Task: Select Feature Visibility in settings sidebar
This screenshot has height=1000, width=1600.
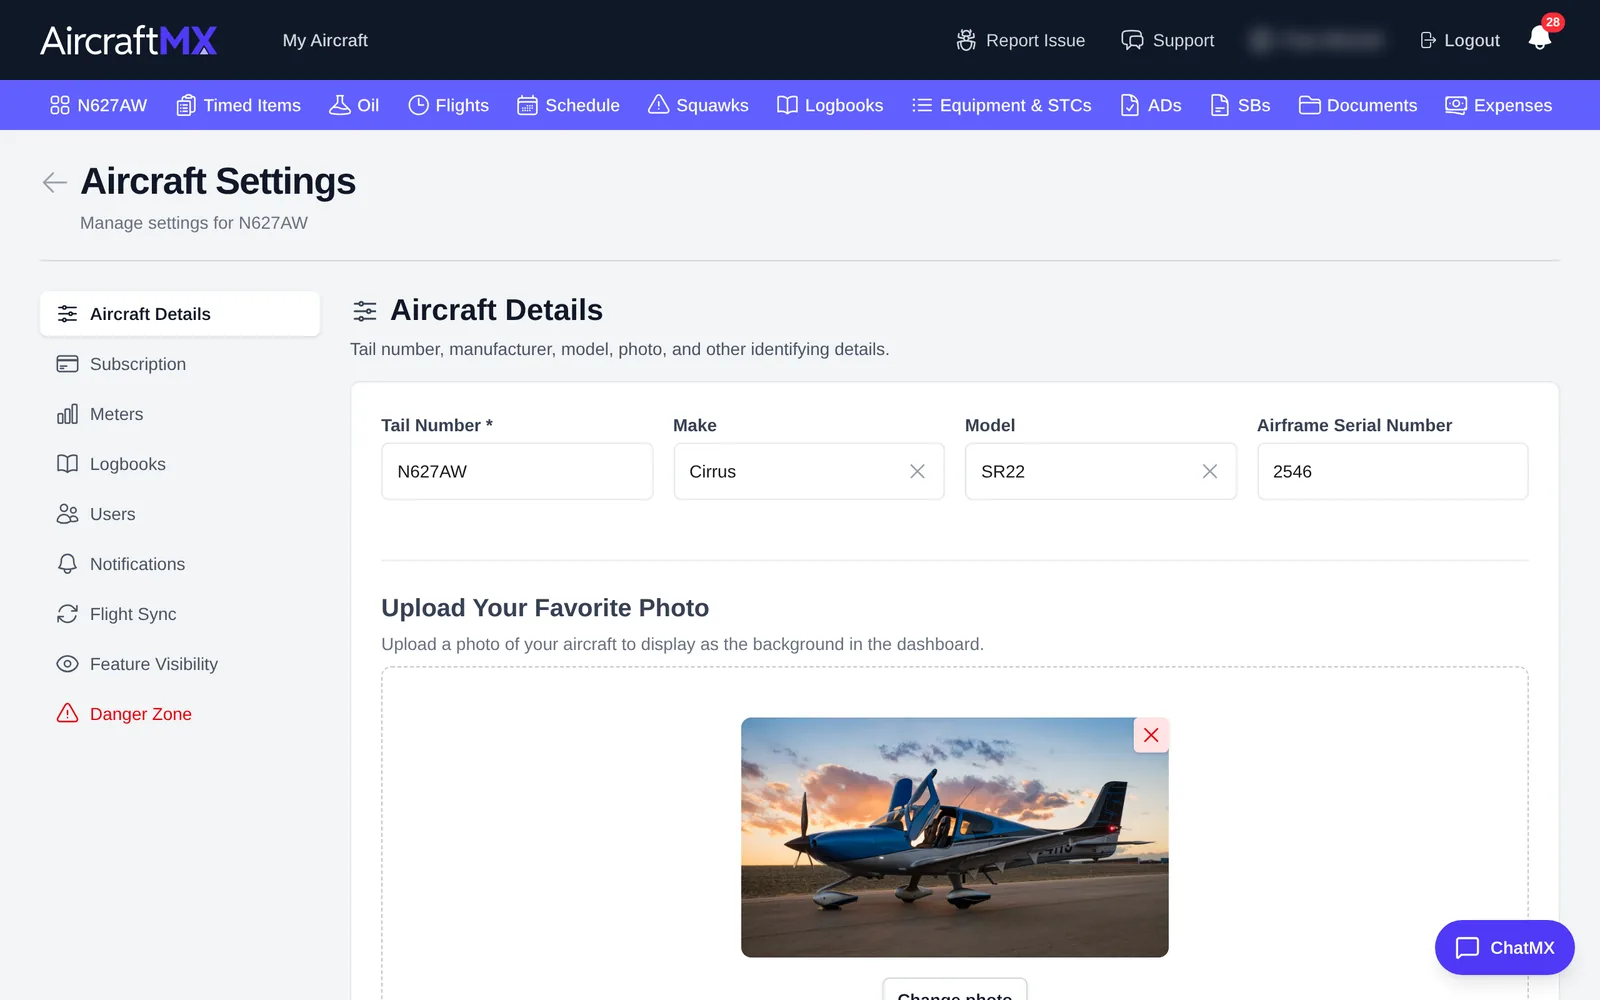Action: [x=180, y=664]
